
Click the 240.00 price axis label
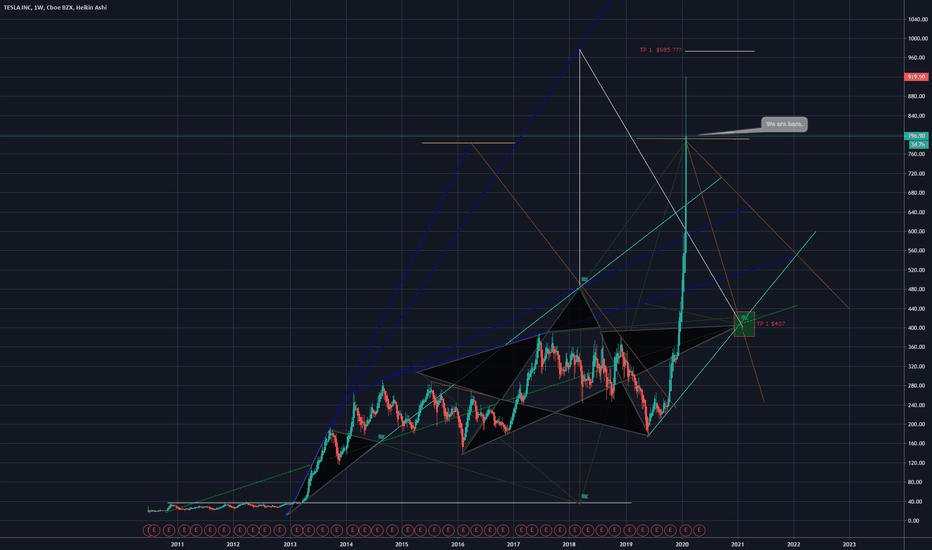coord(917,405)
